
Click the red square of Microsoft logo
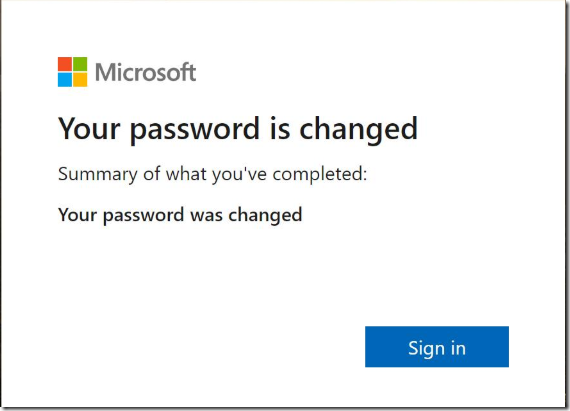tap(65, 64)
